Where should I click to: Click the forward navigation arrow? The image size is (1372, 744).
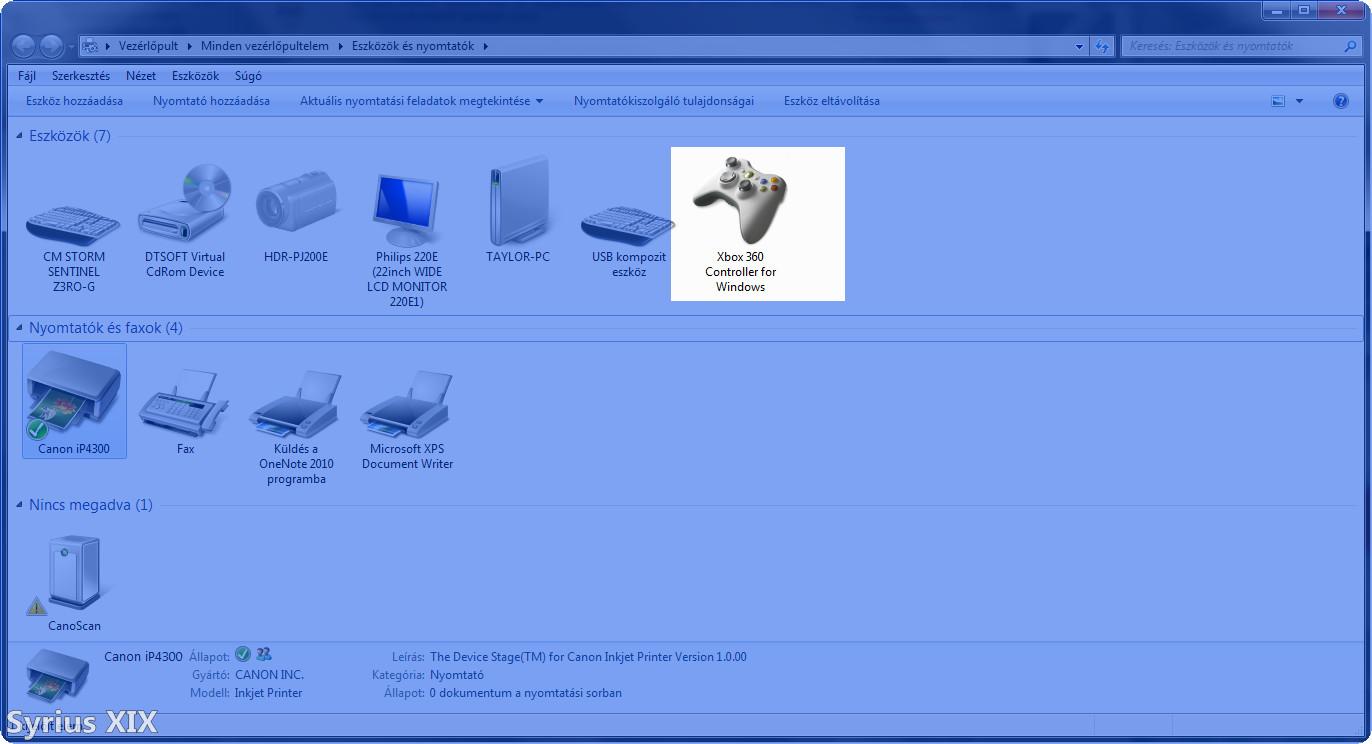coord(51,46)
